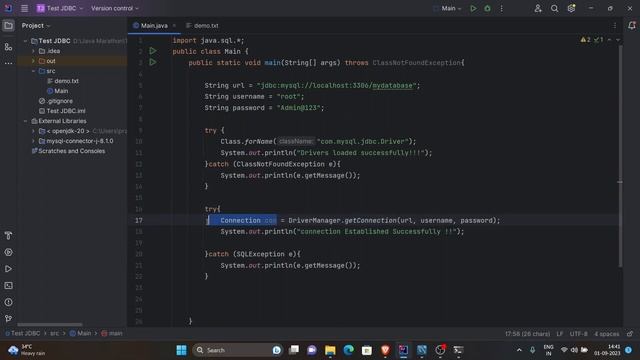Viewport: 640px width, 360px height.
Task: Open editor tabs options menu
Action: click(615, 25)
